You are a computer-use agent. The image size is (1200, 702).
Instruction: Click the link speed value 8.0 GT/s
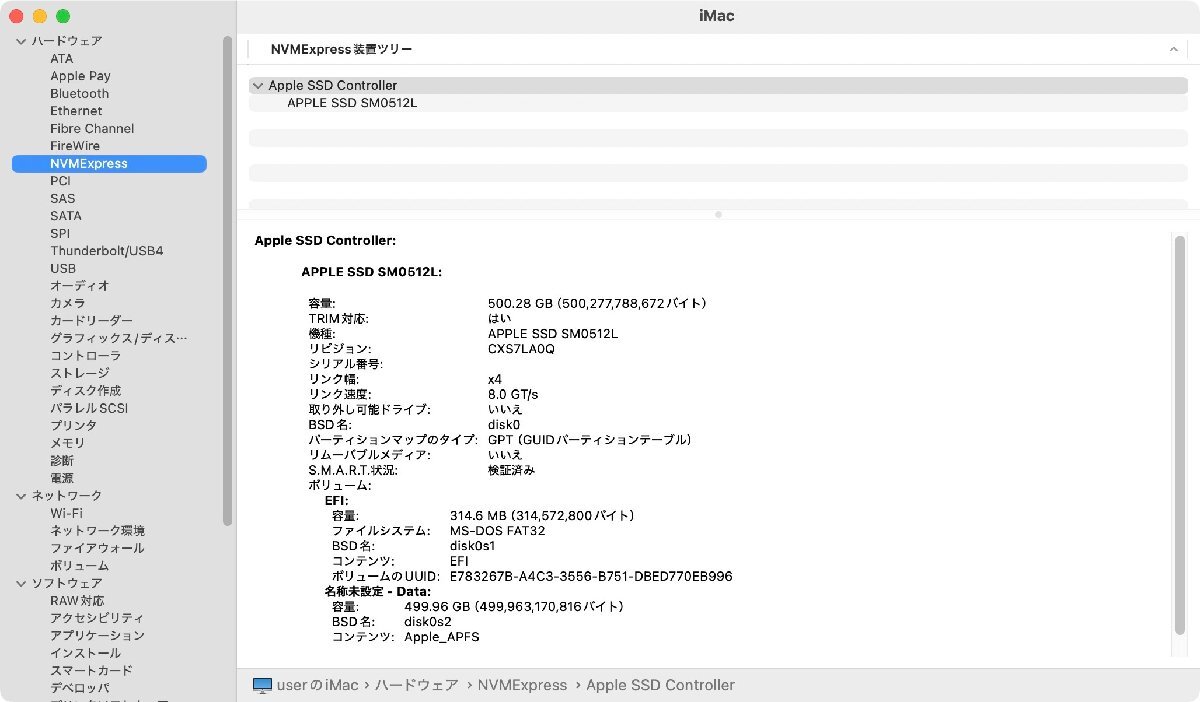tap(513, 394)
